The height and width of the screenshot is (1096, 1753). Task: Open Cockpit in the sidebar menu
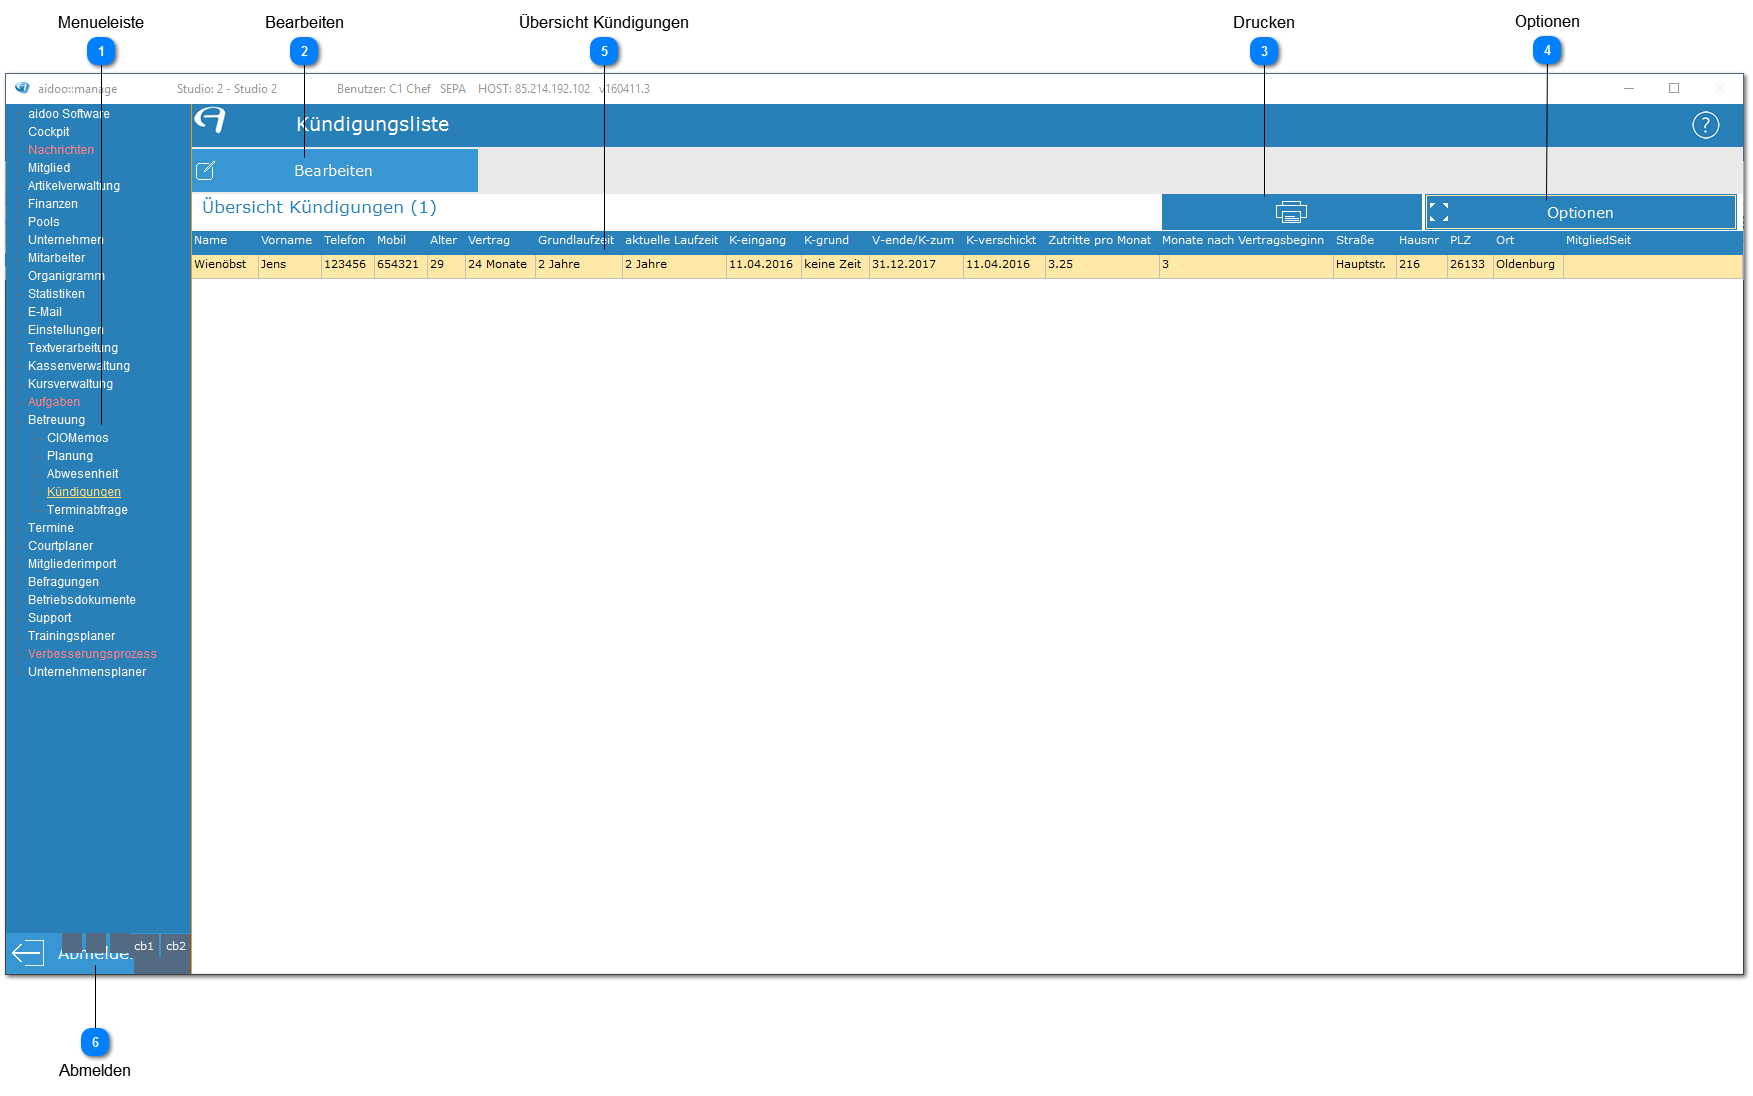49,132
